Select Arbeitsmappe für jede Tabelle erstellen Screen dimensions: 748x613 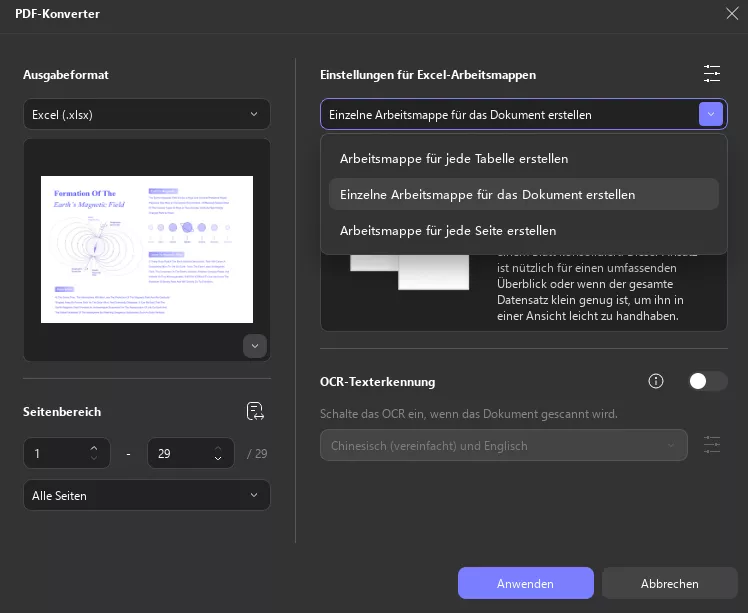coord(524,158)
